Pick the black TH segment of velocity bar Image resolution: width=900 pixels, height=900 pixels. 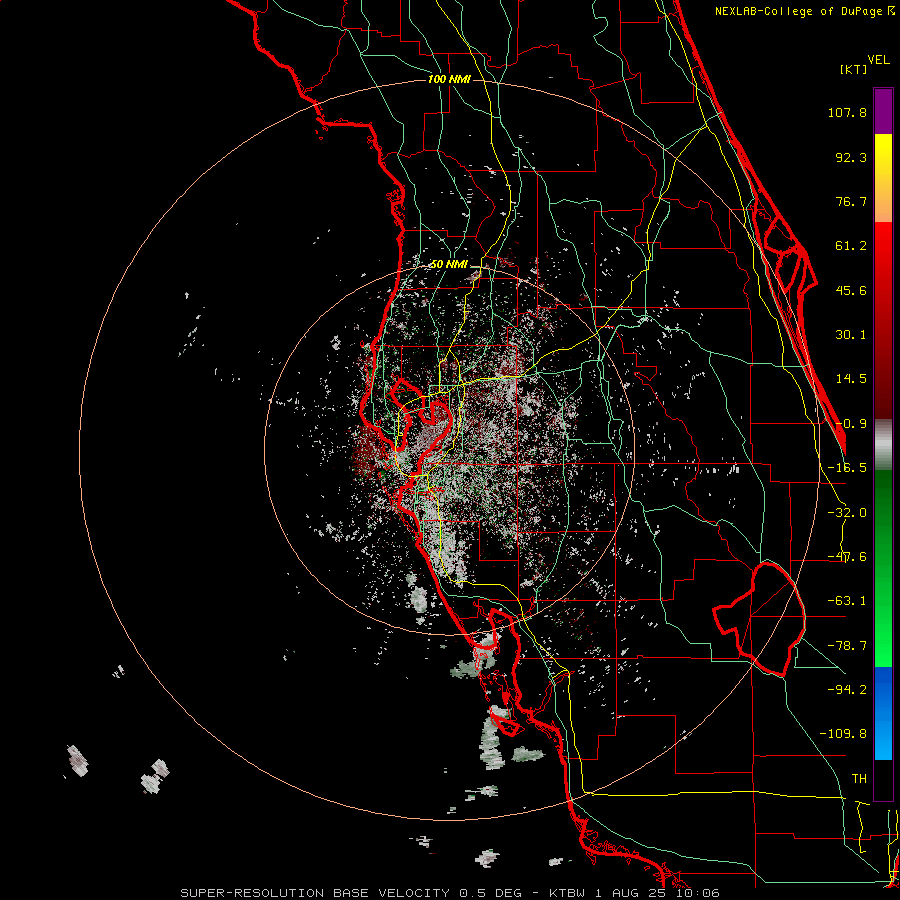(x=883, y=779)
